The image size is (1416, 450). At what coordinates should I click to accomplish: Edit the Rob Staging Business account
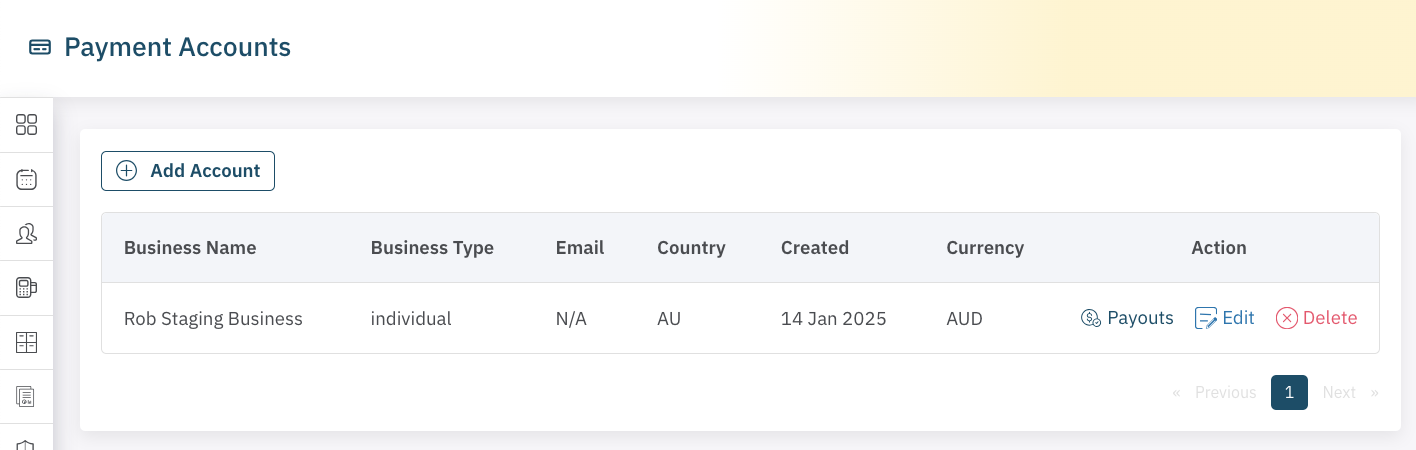pyautogui.click(x=1225, y=319)
